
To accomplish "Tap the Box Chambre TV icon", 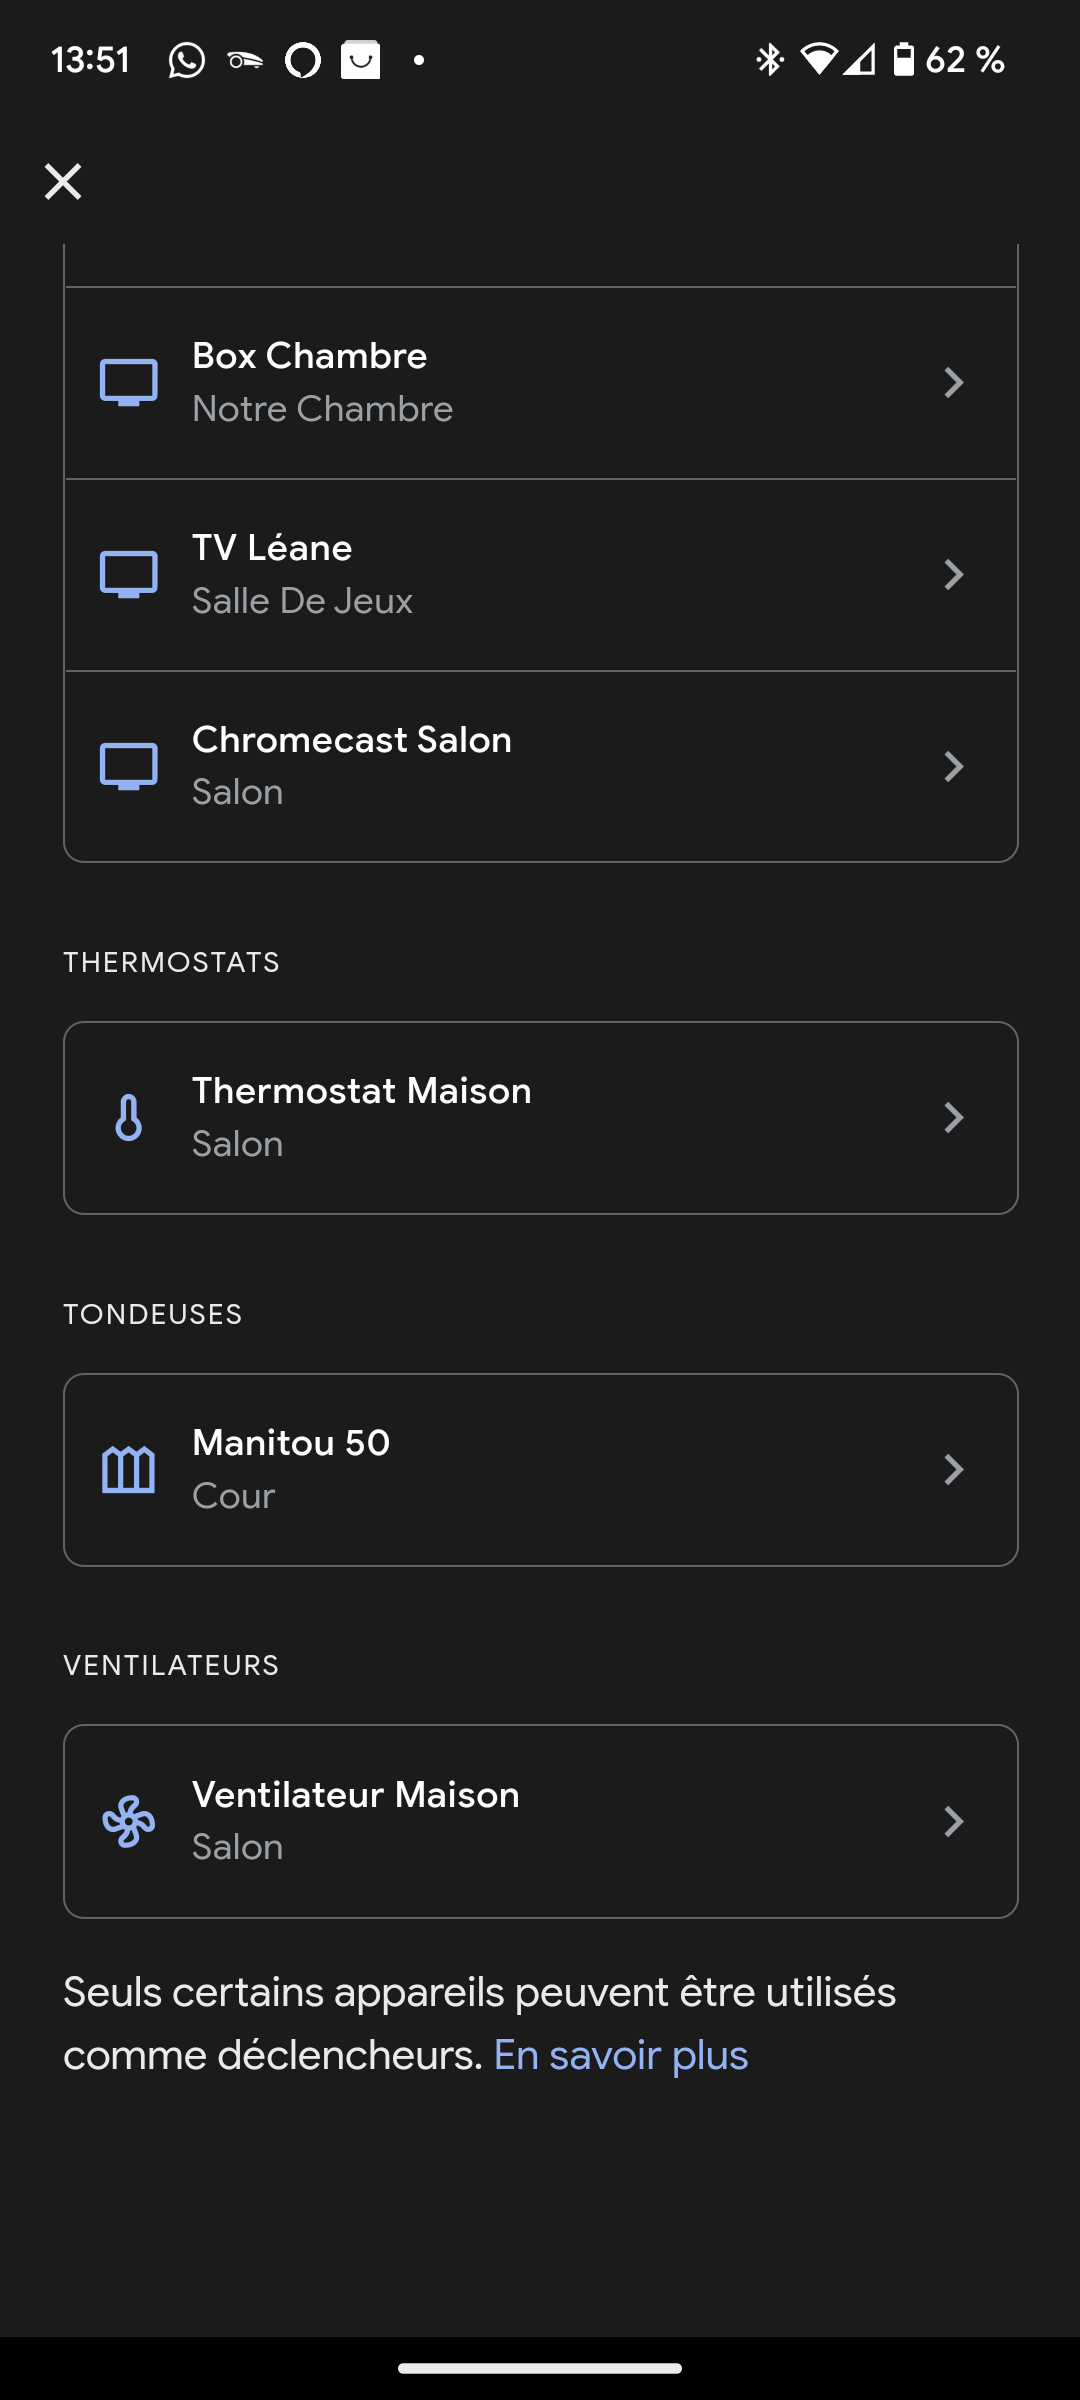I will 129,382.
